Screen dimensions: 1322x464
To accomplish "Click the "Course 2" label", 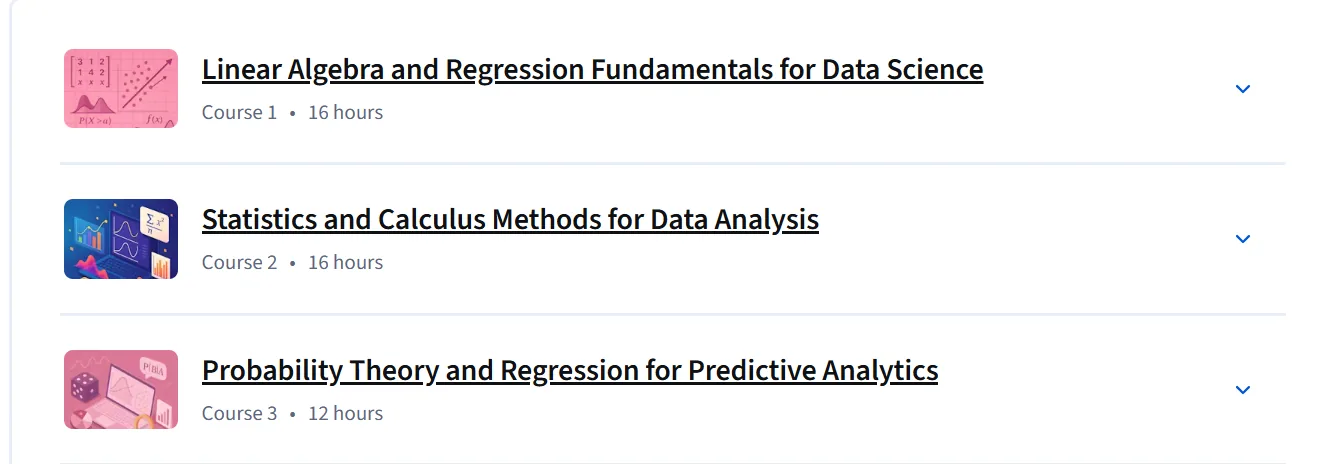I will (x=239, y=262).
